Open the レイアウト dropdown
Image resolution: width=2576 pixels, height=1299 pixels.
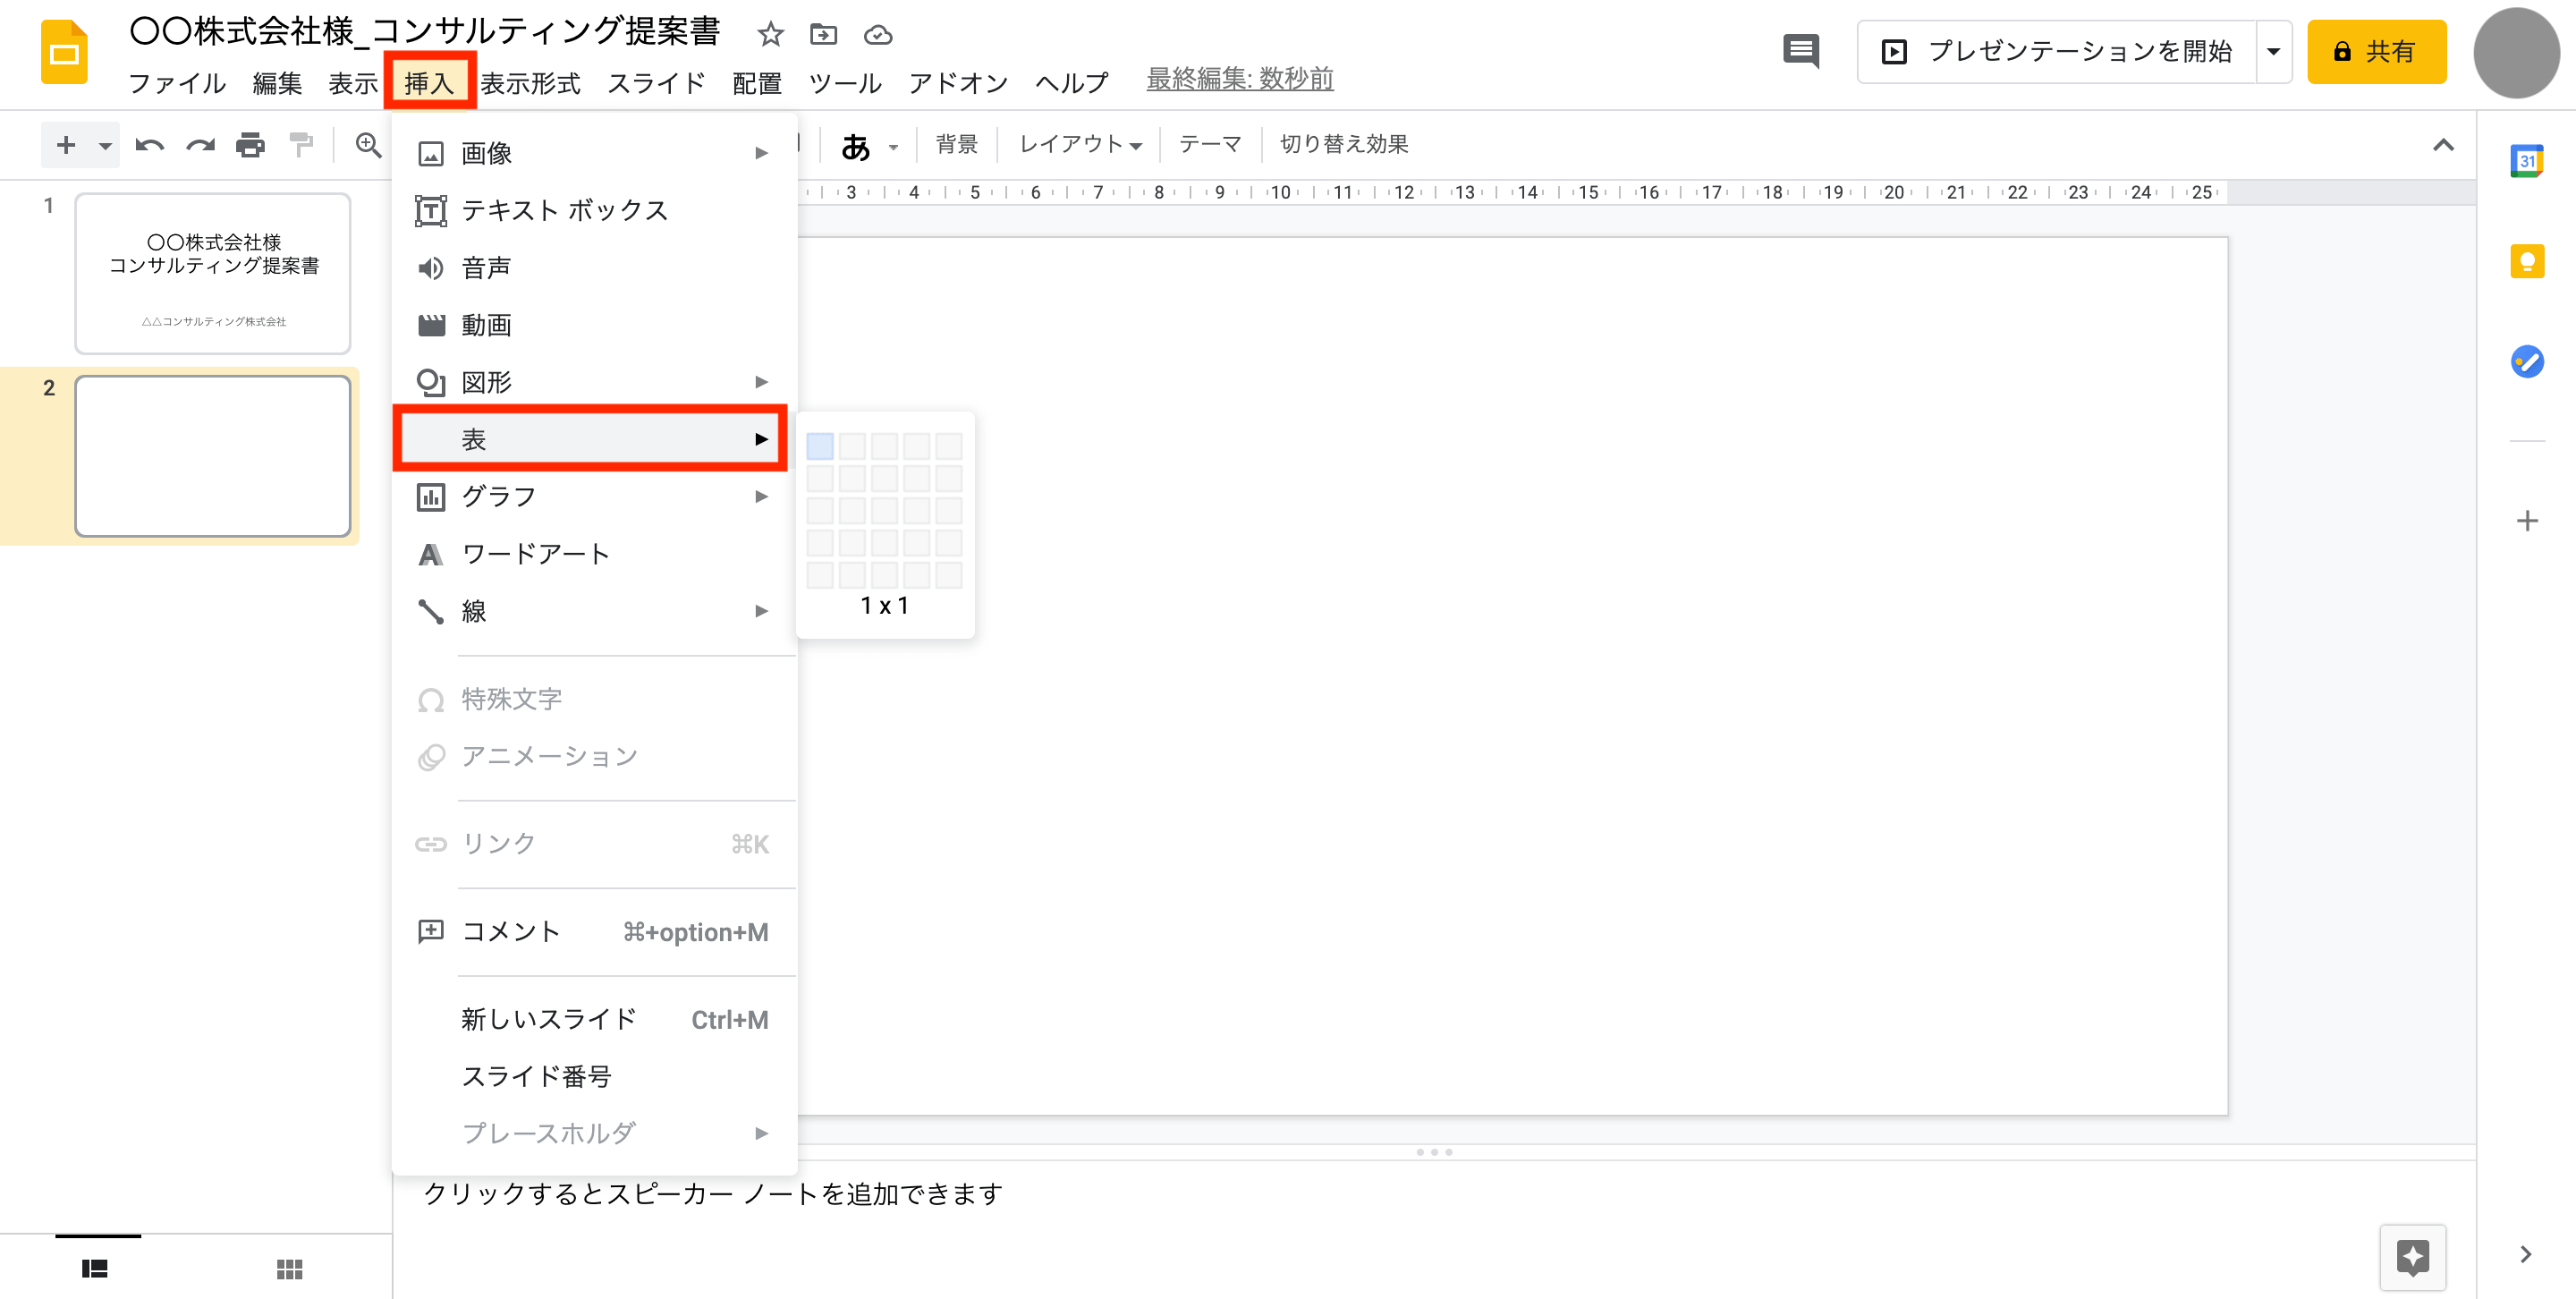(x=1080, y=144)
